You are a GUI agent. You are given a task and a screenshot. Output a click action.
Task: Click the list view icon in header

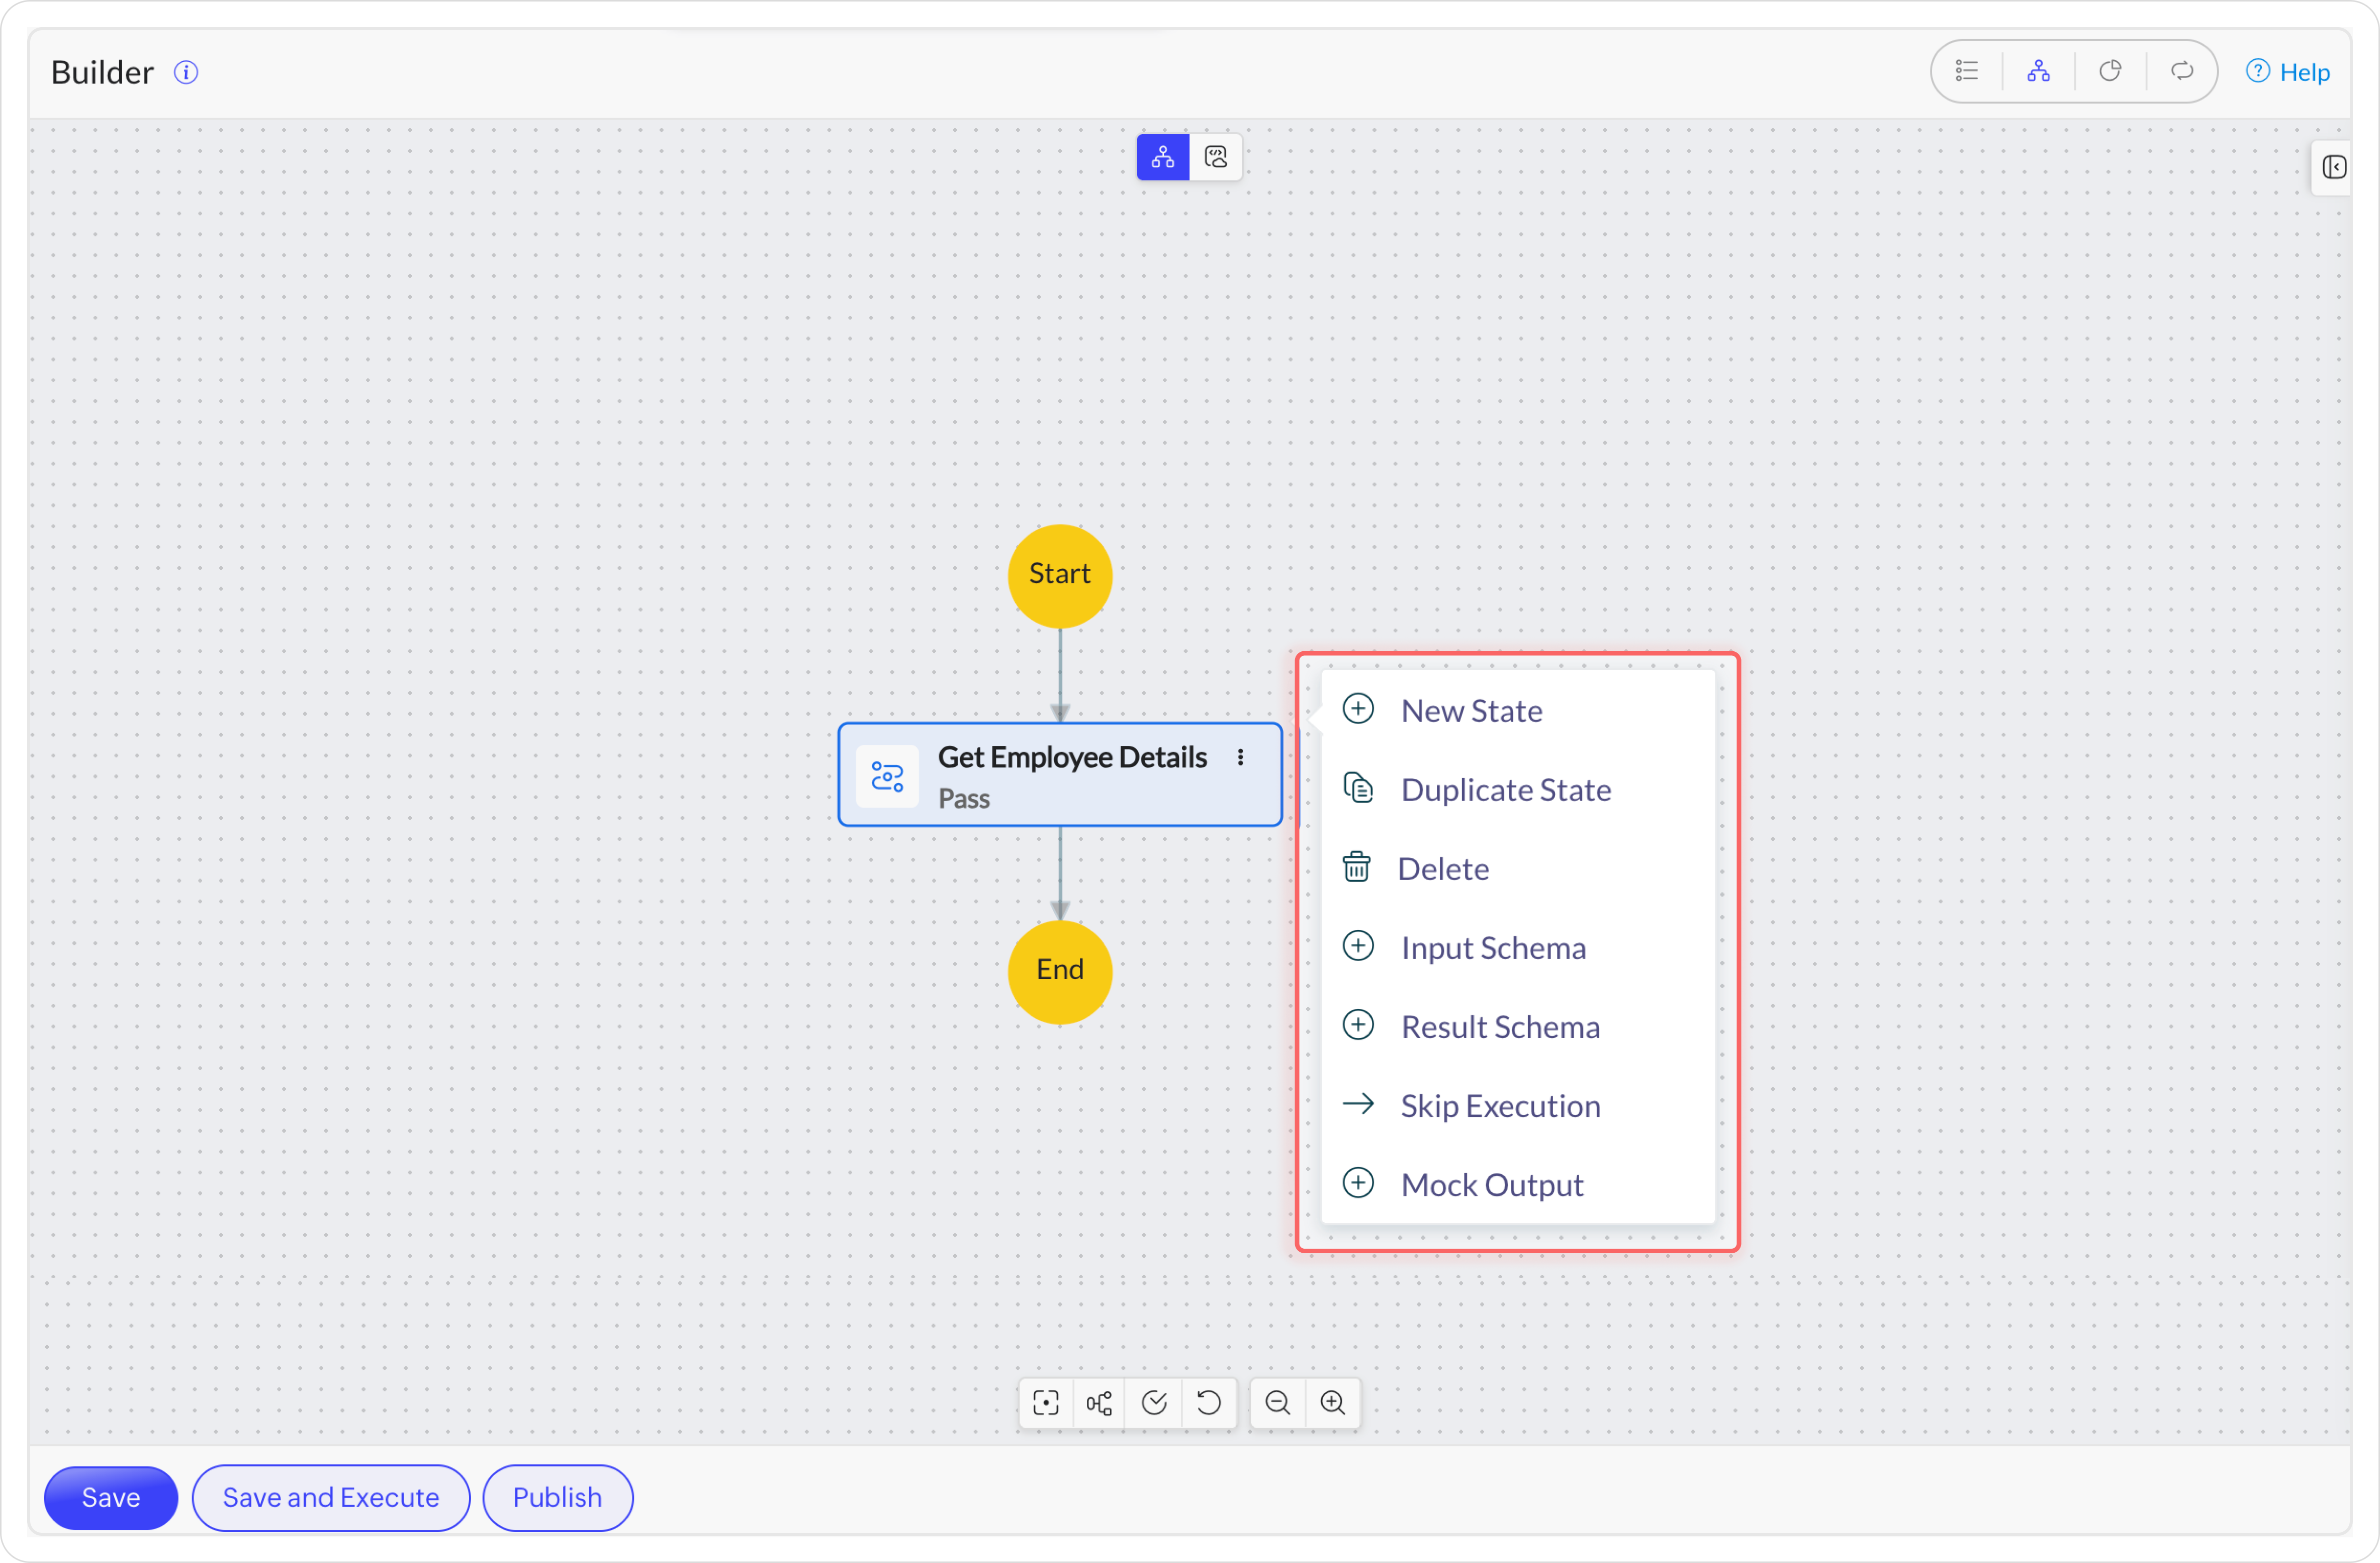tap(1966, 71)
